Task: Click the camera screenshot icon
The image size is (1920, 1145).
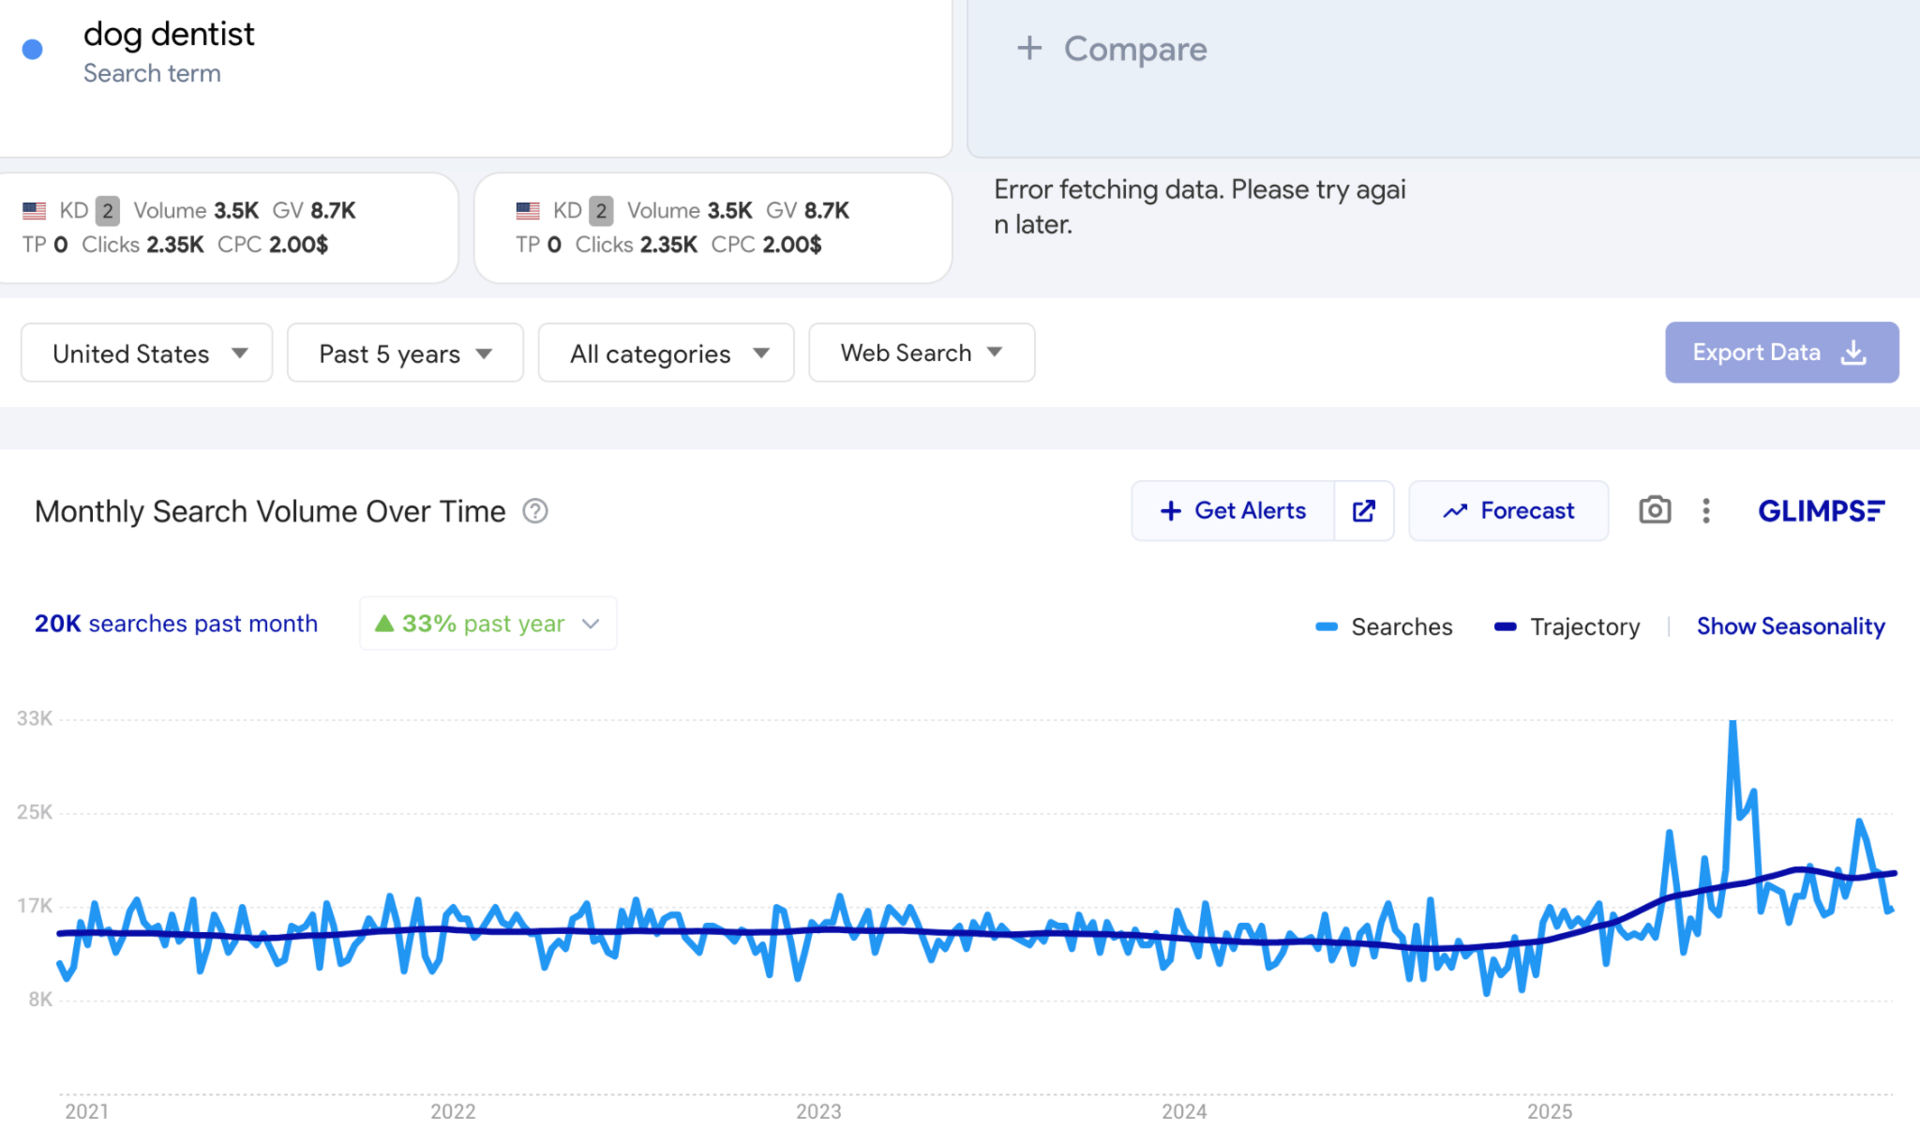Action: pos(1654,510)
